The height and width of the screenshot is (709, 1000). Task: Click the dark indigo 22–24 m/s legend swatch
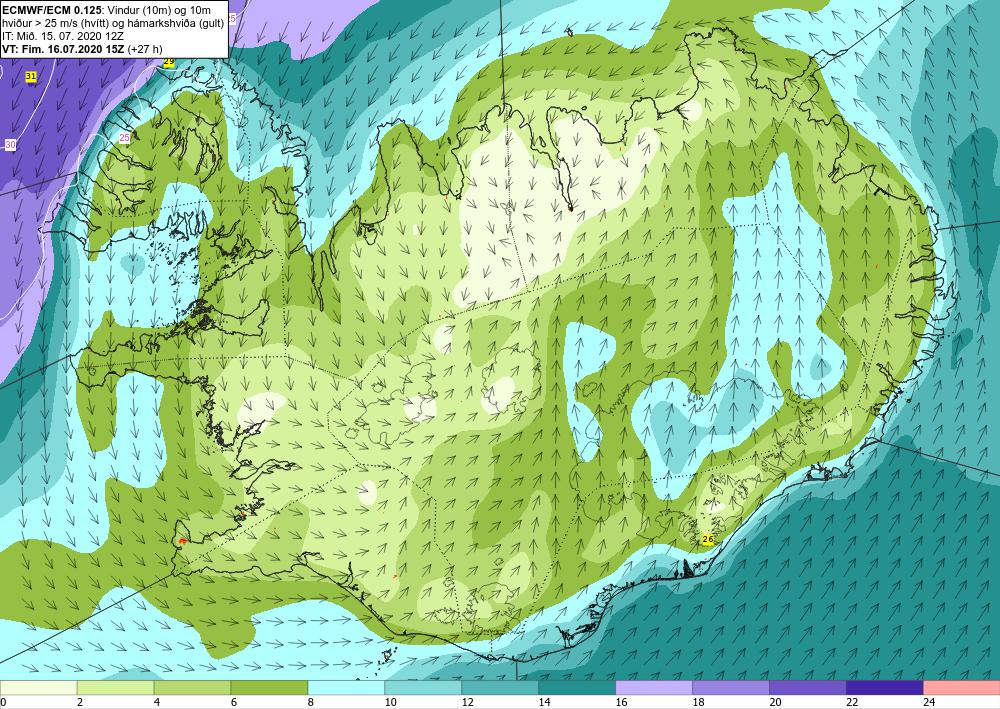(885, 688)
